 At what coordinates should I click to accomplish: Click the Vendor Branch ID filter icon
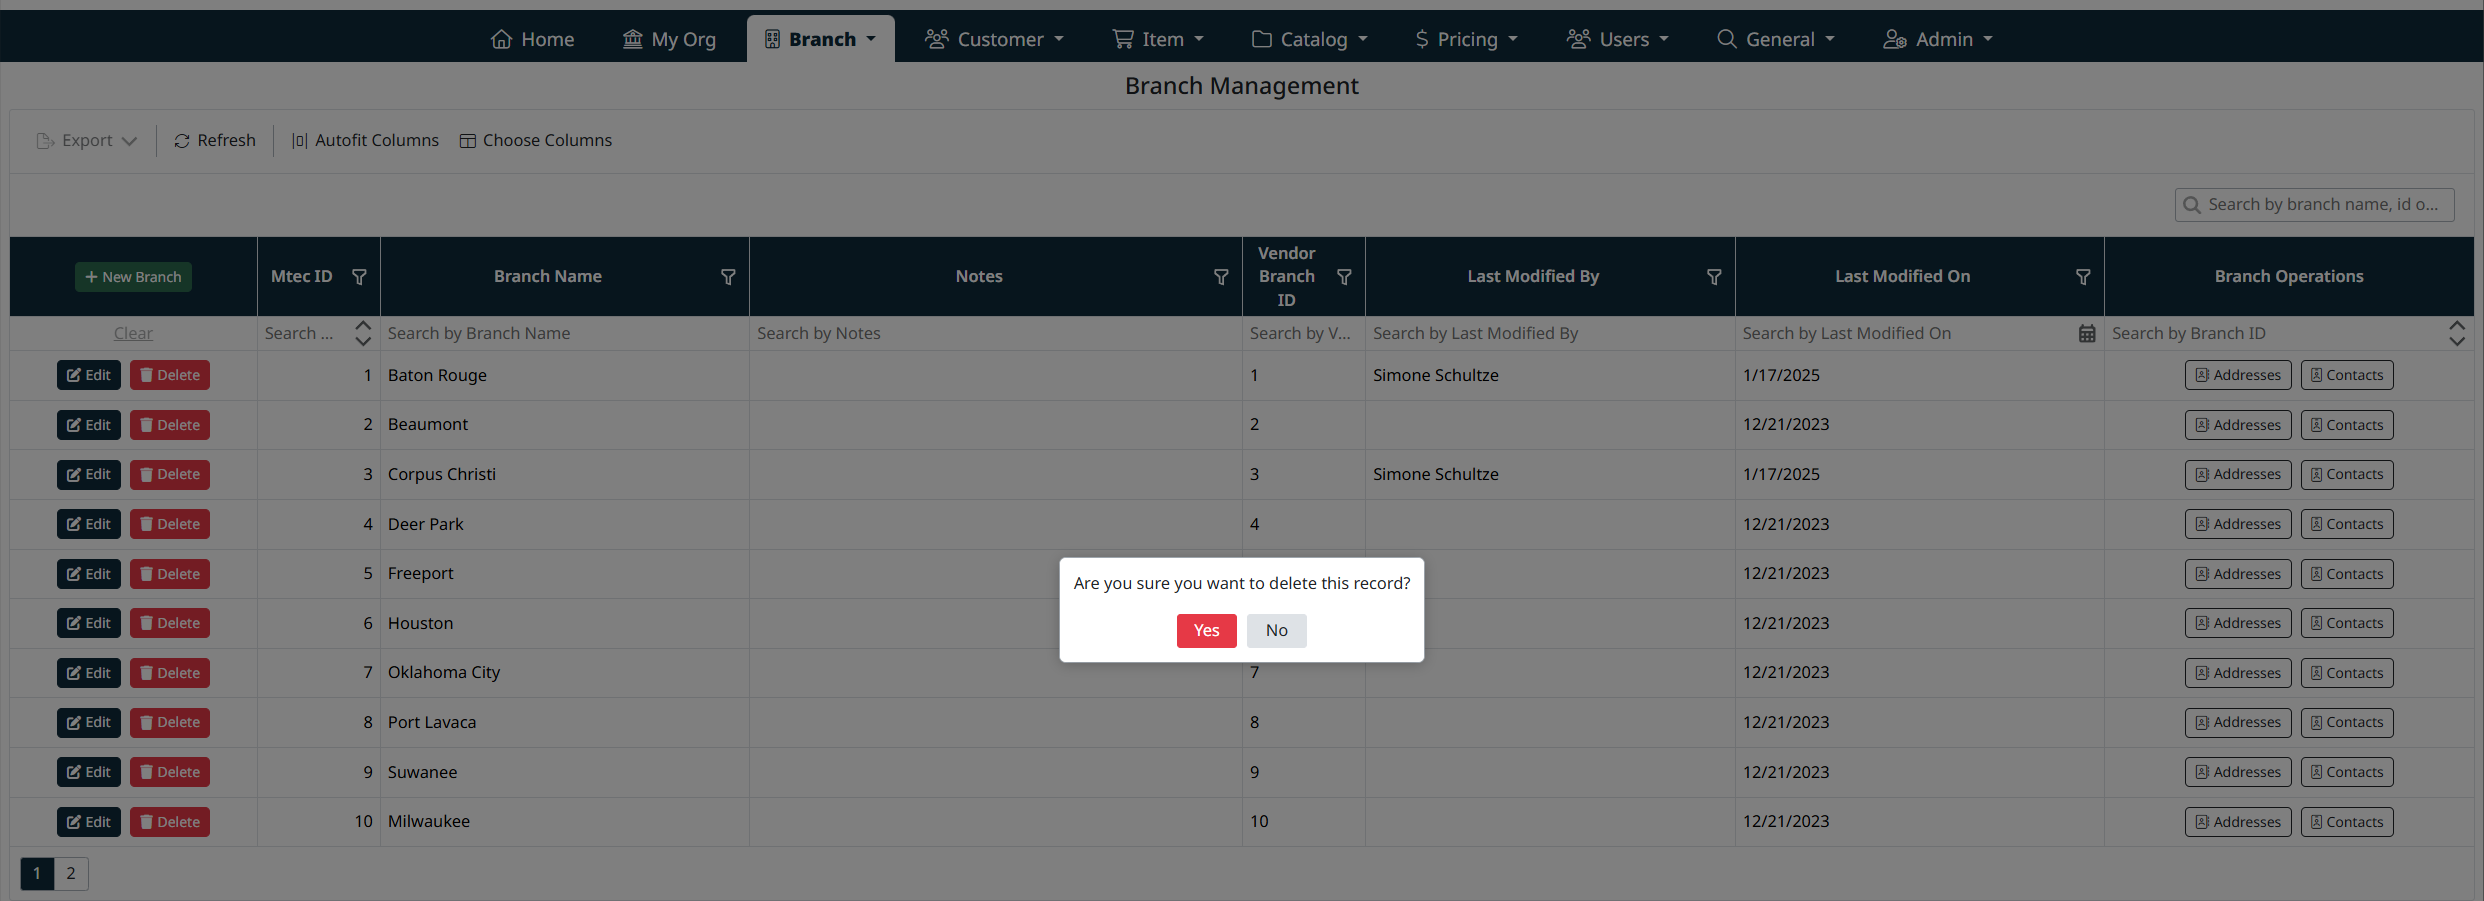tap(1344, 277)
